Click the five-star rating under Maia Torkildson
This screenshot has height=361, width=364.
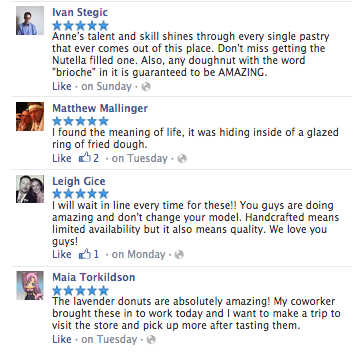(80, 290)
